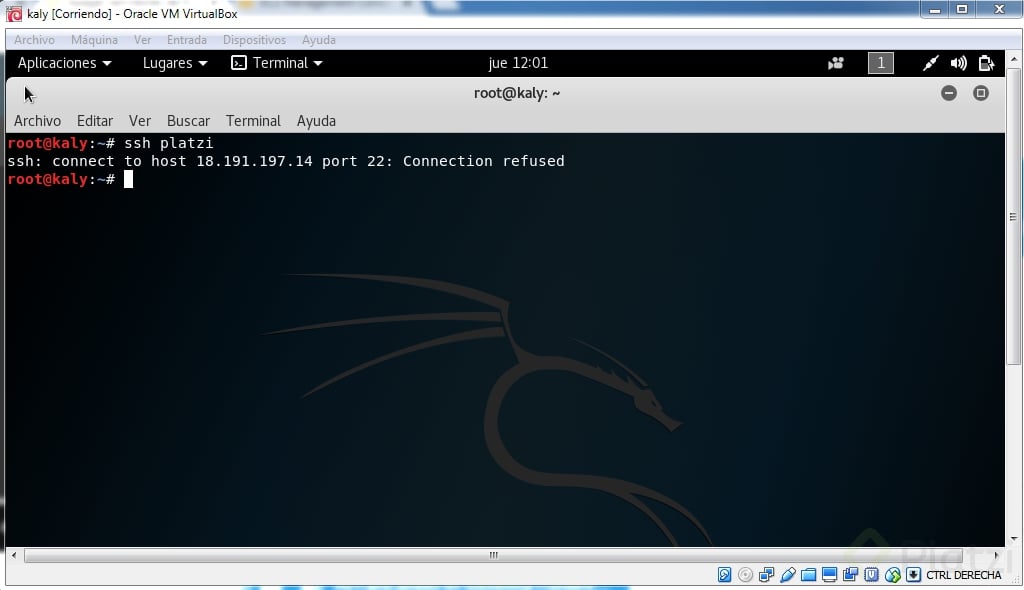Click the workspace 1 indicator
The width and height of the screenshot is (1024, 590).
click(881, 63)
